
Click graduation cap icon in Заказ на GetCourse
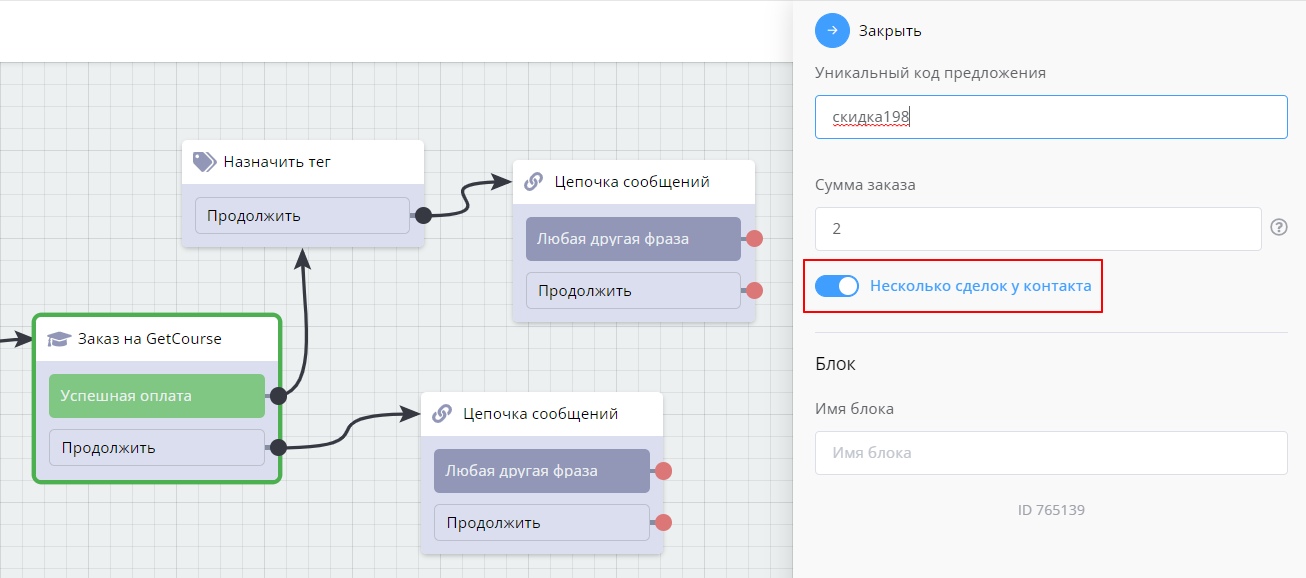[59, 339]
